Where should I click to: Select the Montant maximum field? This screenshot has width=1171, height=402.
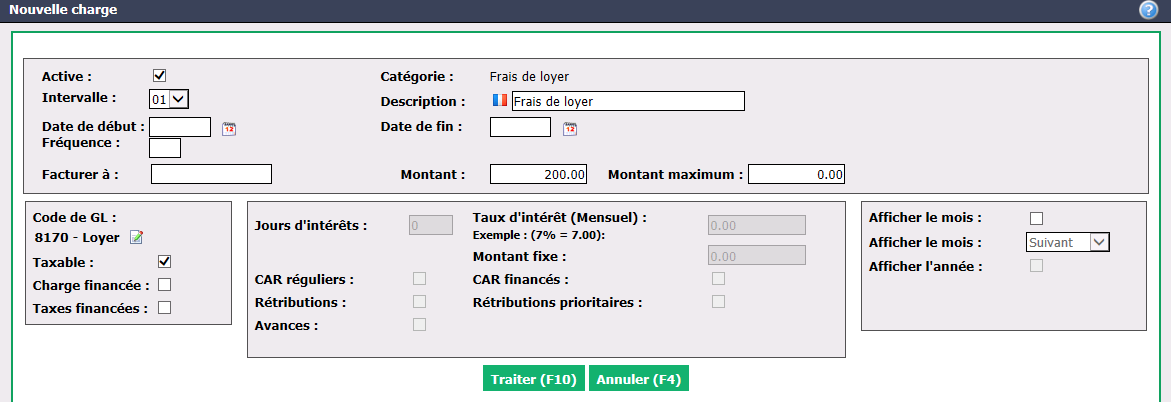pyautogui.click(x=797, y=174)
